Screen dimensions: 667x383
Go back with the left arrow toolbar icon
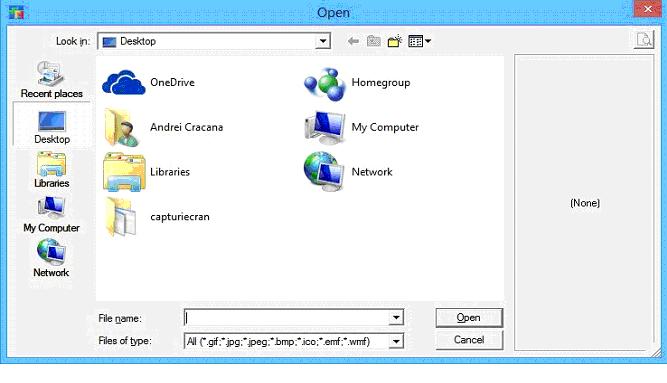(x=353, y=41)
